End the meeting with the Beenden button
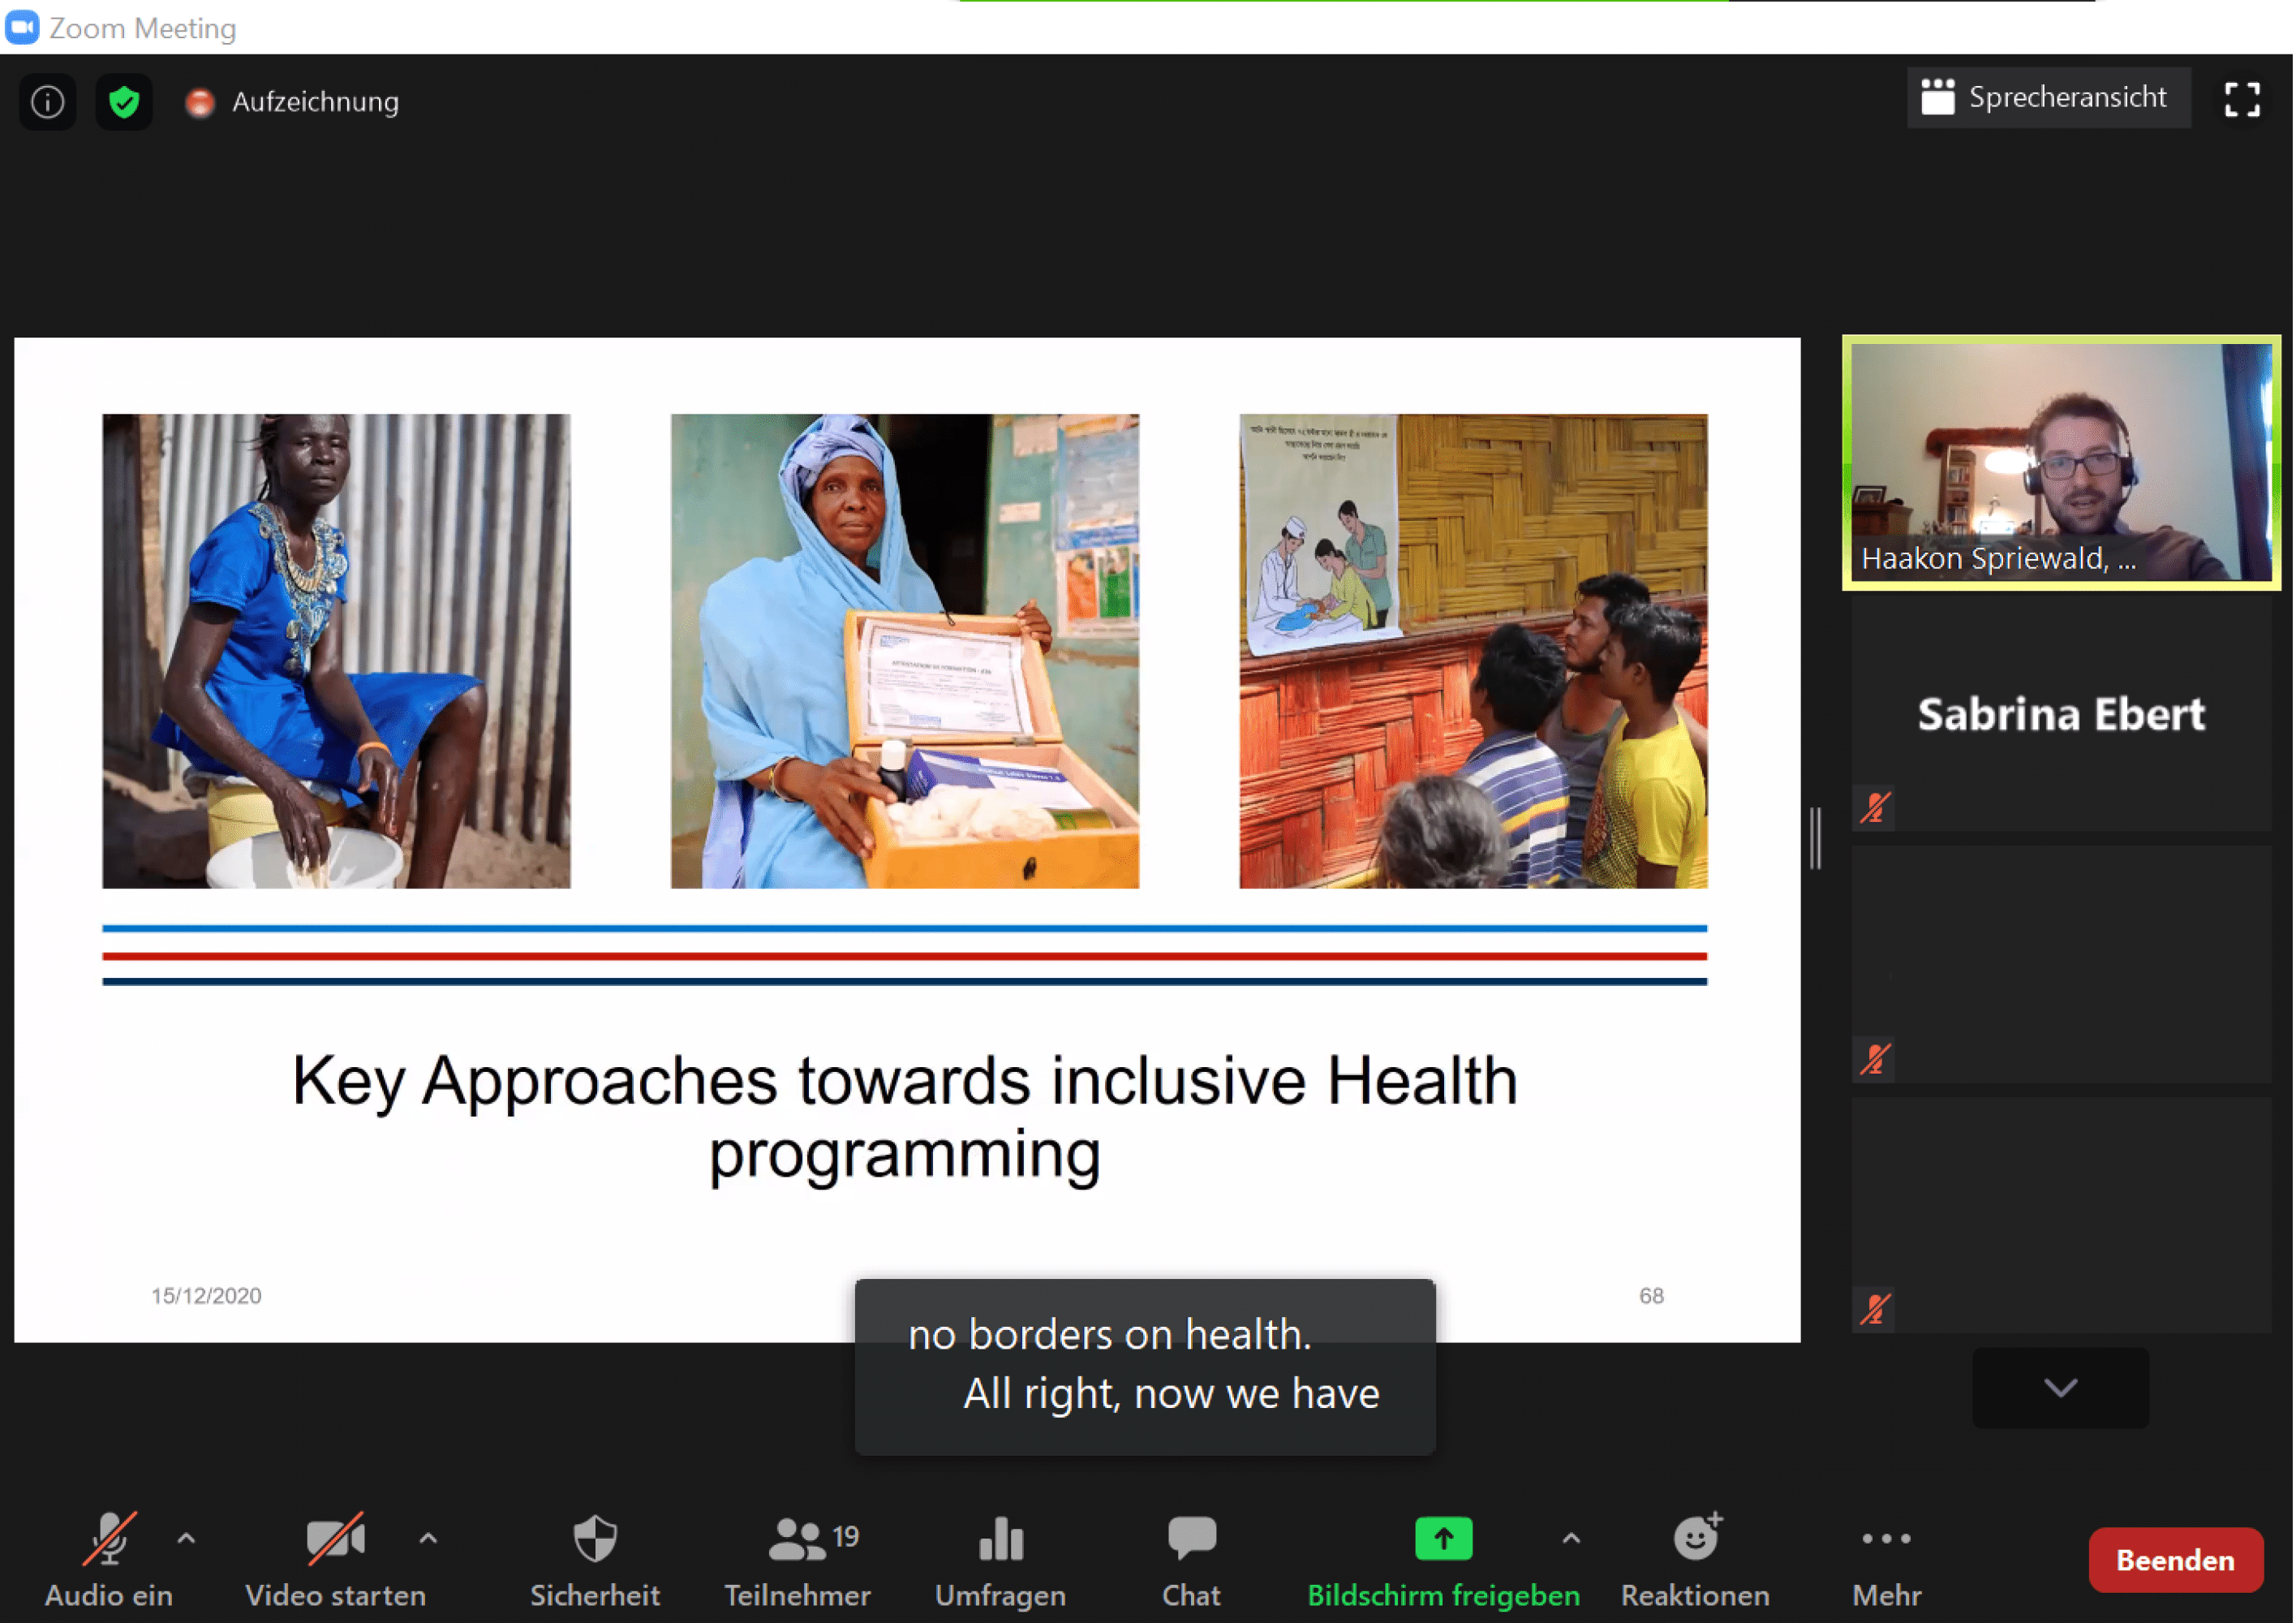Image resolution: width=2296 pixels, height=1623 pixels. tap(2176, 1559)
